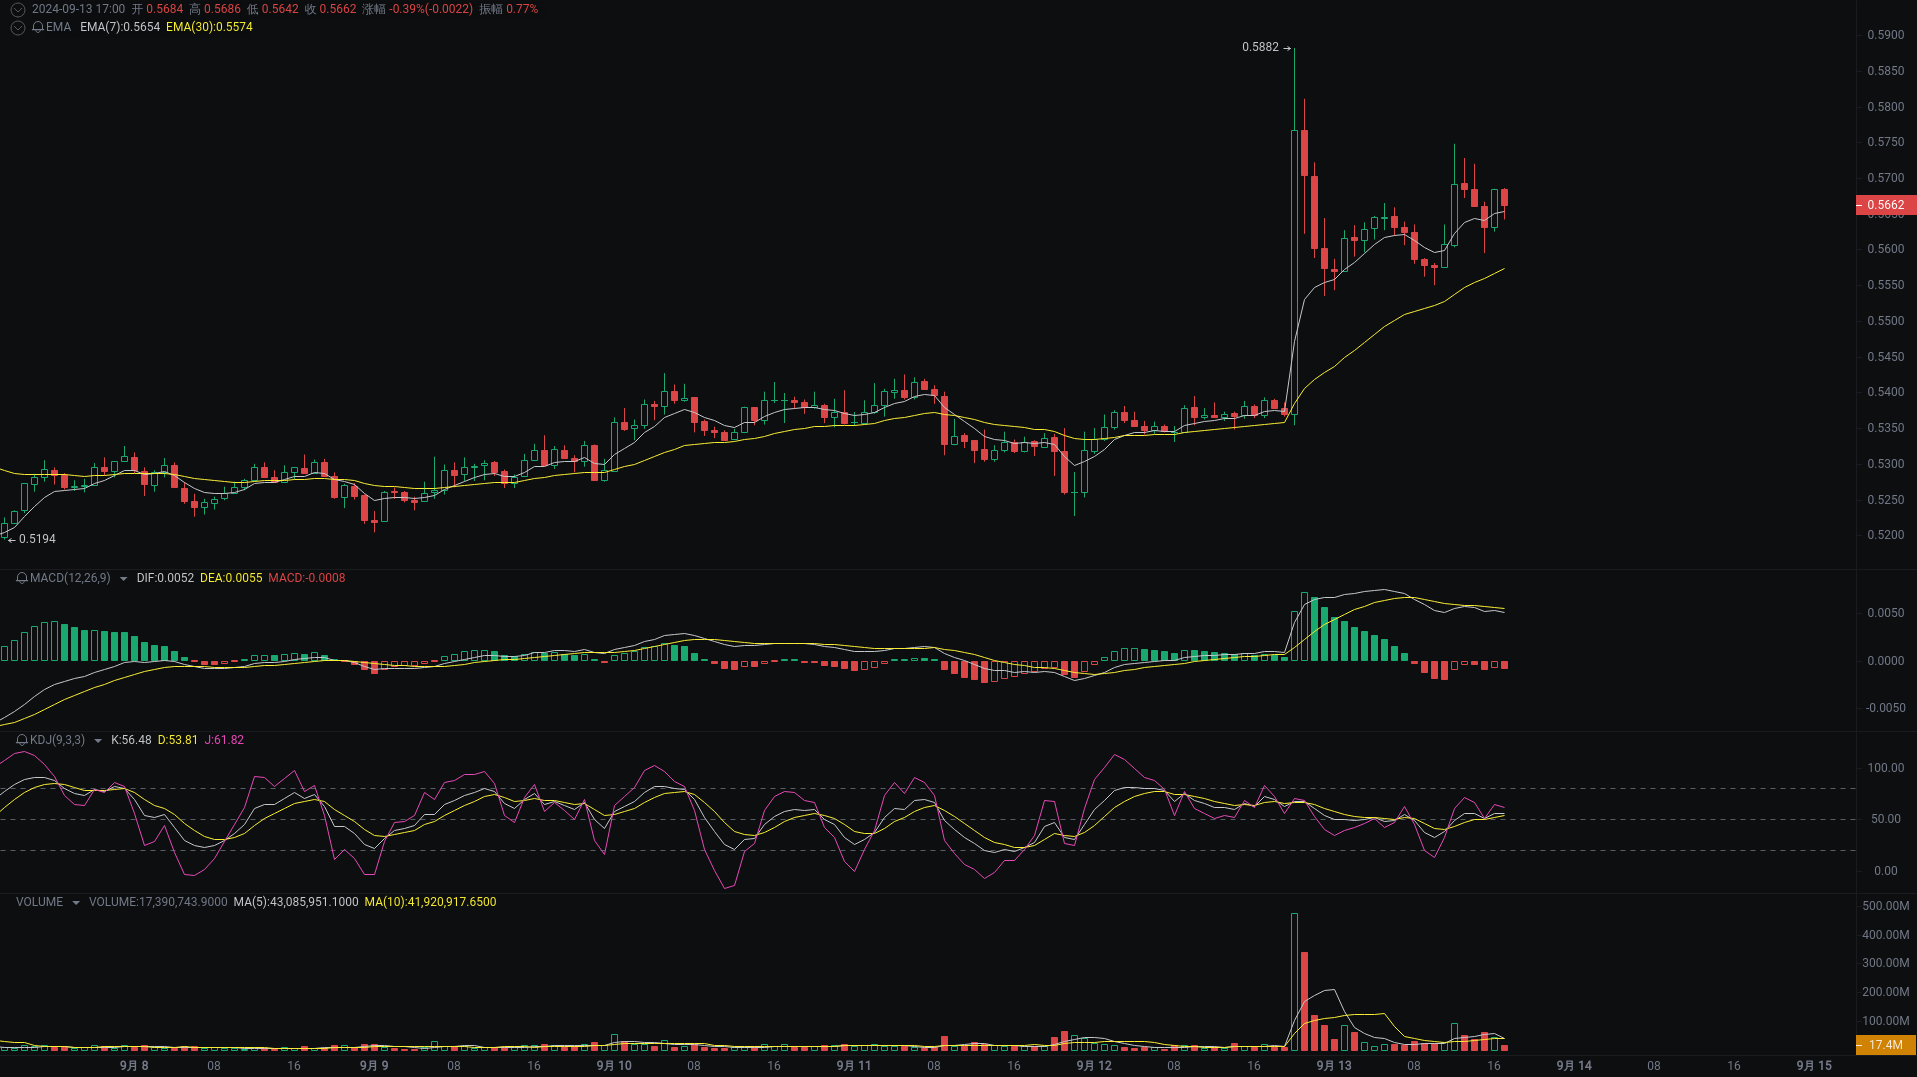Select the EMA(7):0.5654 indicator label
Image resolution: width=1917 pixels, height=1077 pixels.
click(118, 28)
